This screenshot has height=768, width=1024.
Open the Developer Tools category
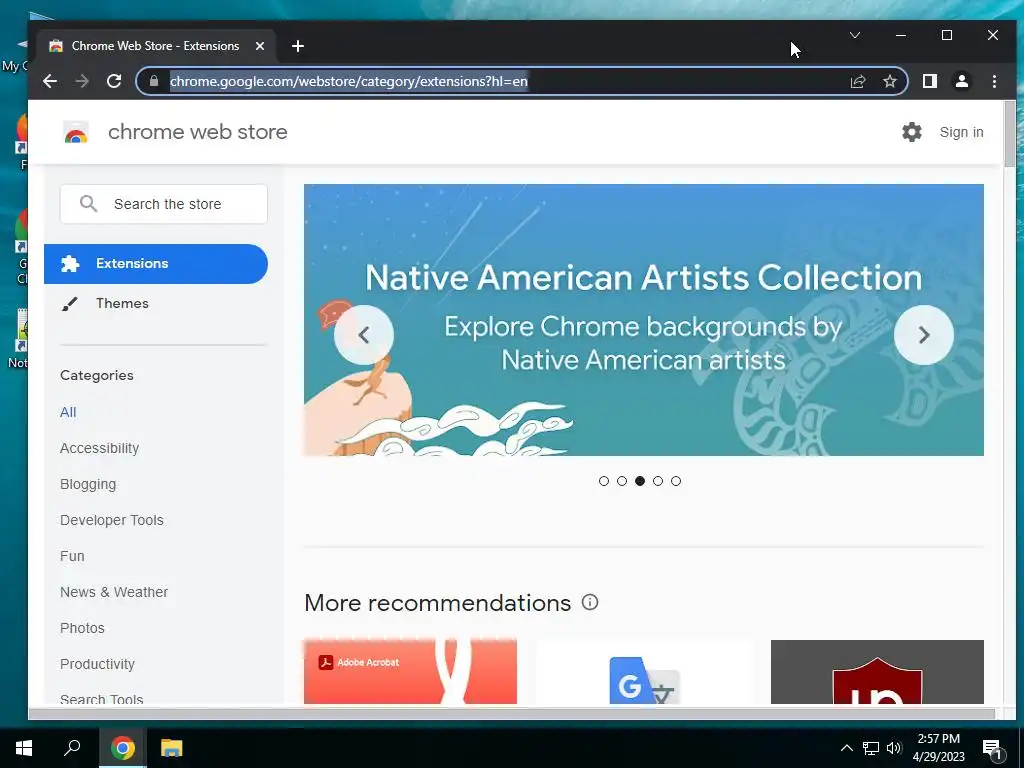[x=112, y=520]
